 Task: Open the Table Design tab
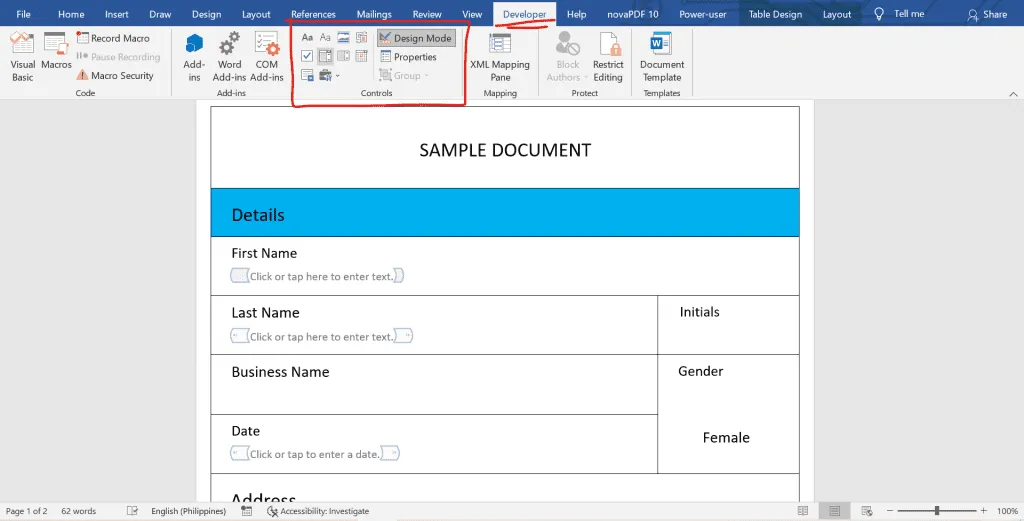[775, 14]
